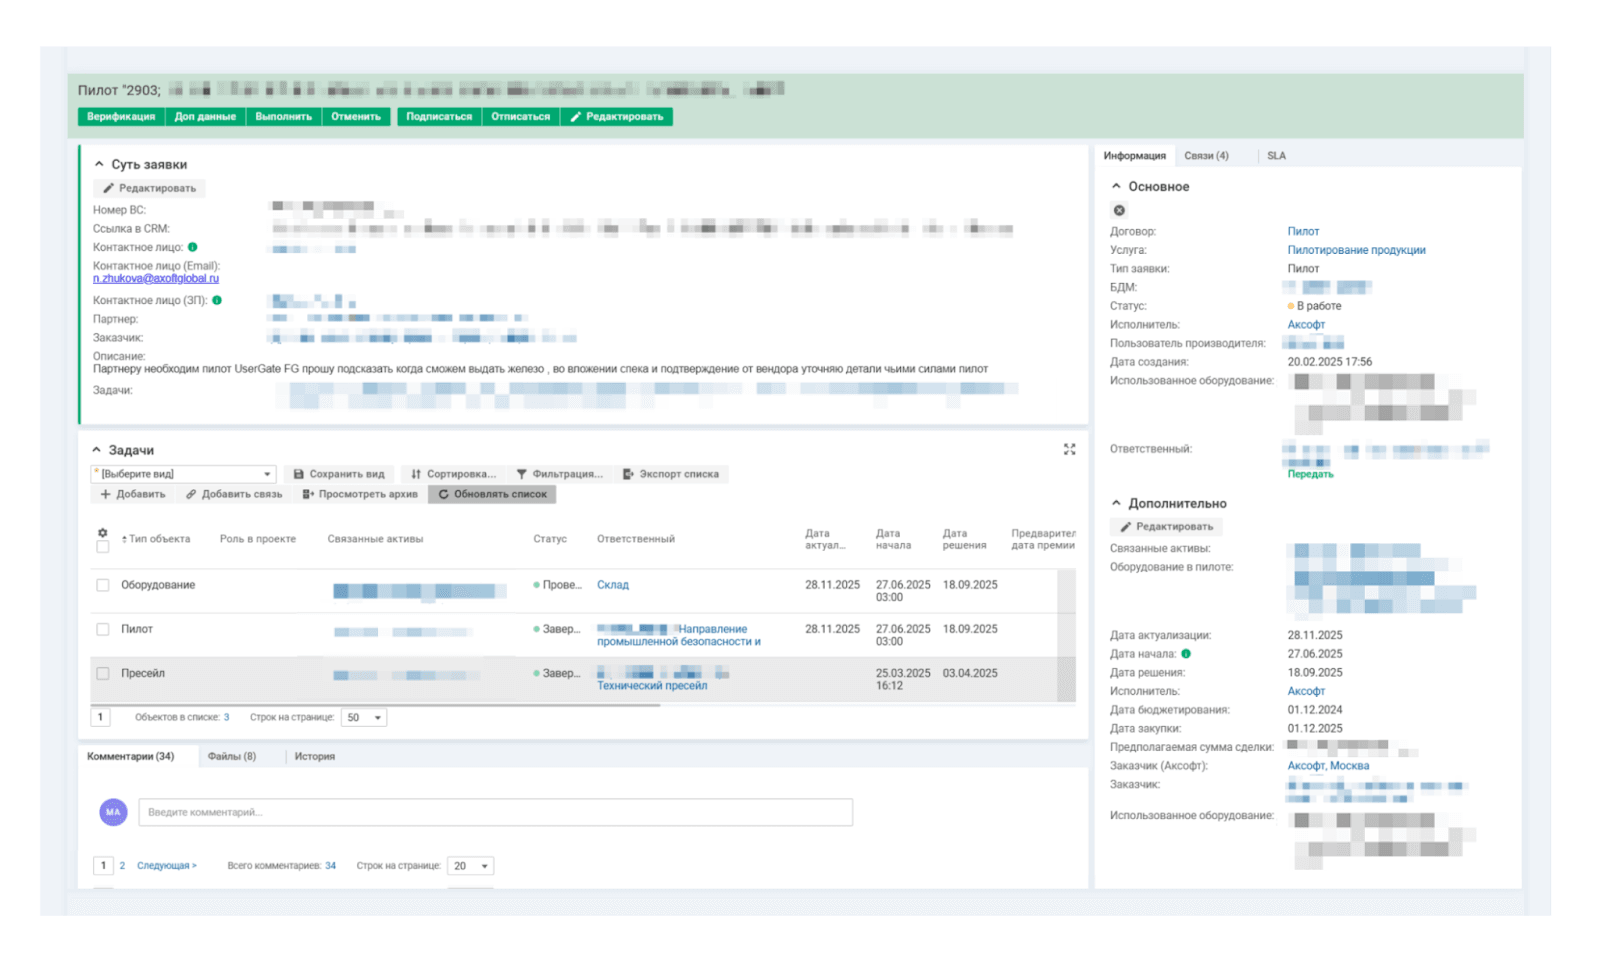The image size is (1600, 962).
Task: Click the Введите комментарий input field
Action: [495, 812]
